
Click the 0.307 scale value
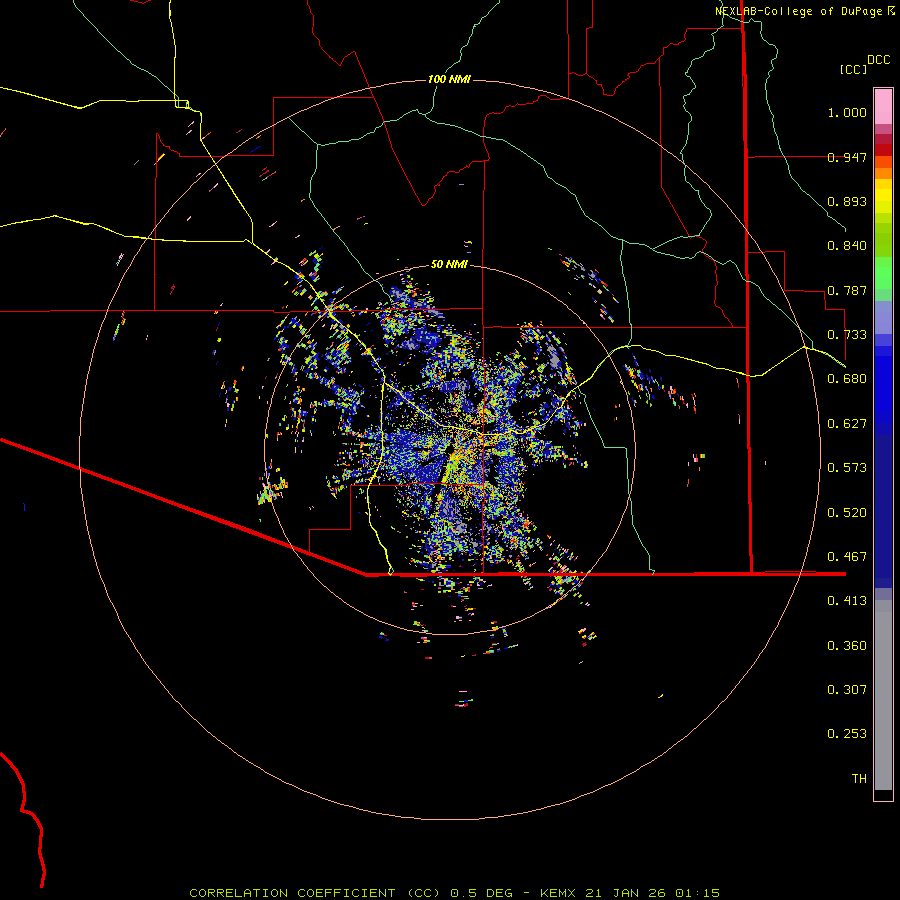(847, 690)
